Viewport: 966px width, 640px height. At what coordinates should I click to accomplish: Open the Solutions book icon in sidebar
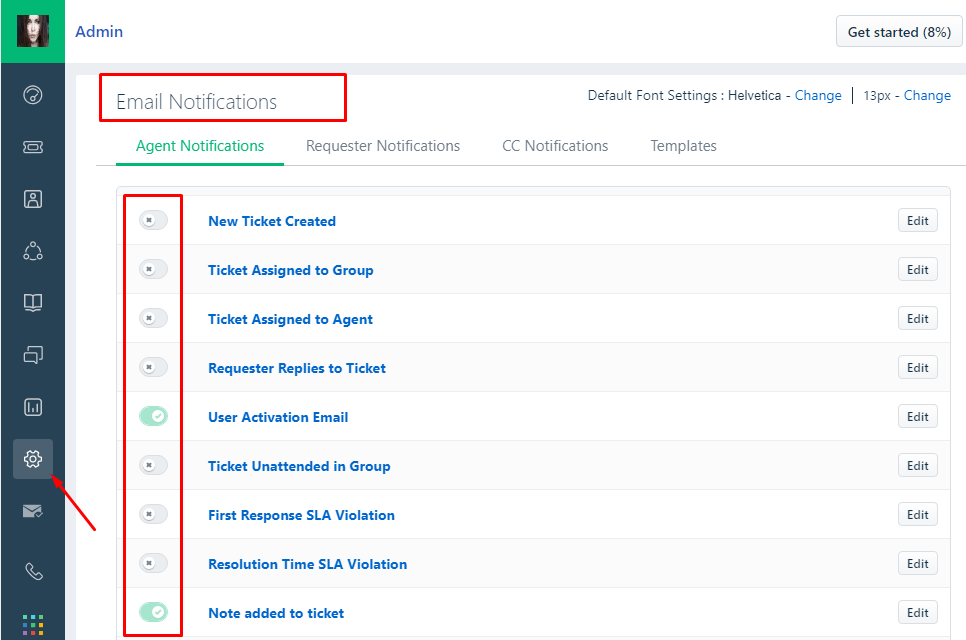pyautogui.click(x=33, y=302)
